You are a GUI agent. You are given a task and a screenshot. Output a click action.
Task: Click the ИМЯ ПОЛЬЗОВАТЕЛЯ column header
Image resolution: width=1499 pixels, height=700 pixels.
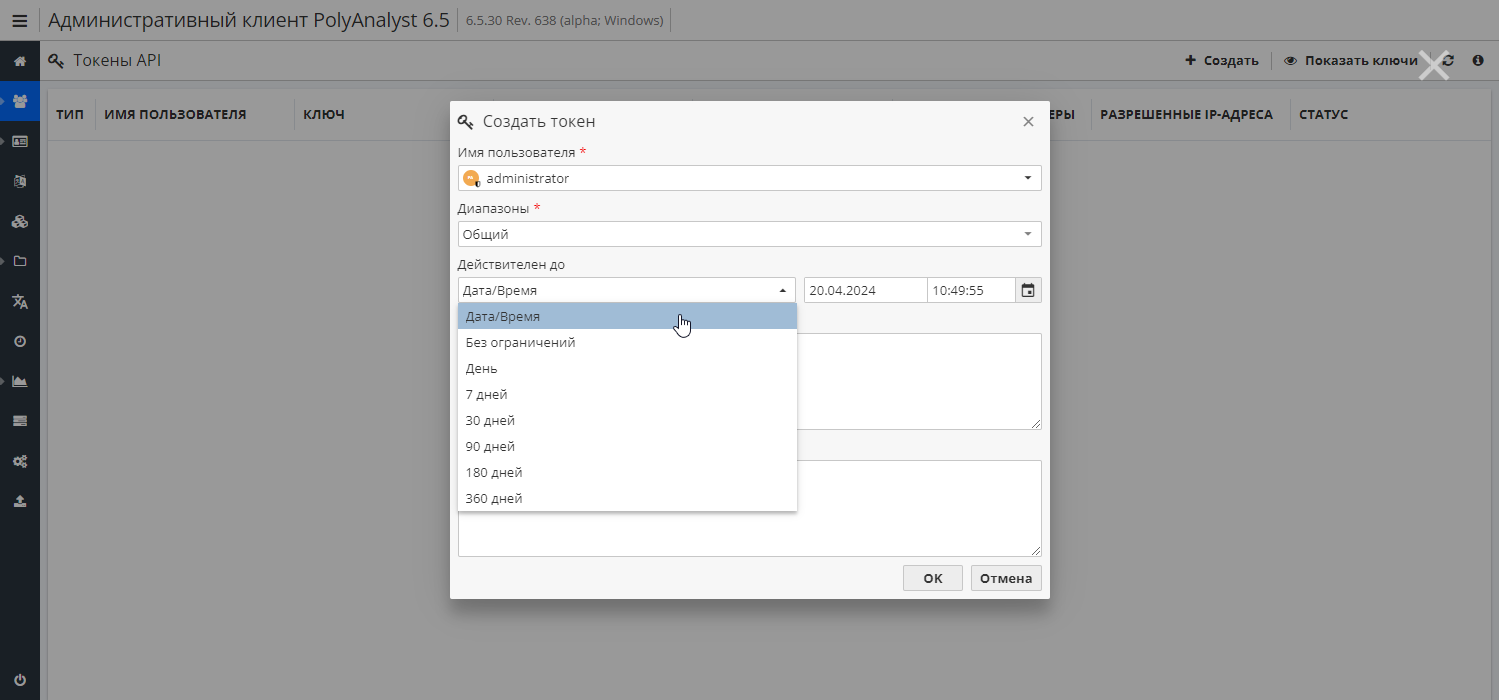(x=175, y=115)
